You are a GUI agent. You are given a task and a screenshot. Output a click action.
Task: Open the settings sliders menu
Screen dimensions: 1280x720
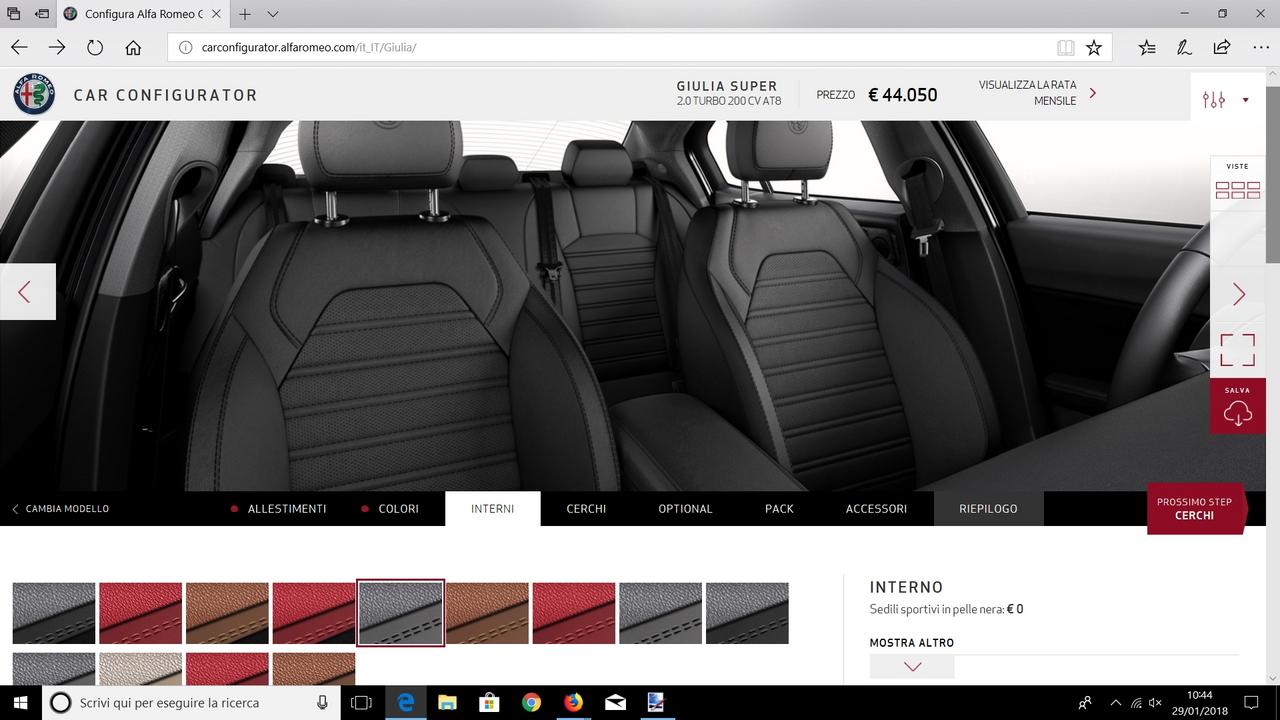pos(1214,99)
